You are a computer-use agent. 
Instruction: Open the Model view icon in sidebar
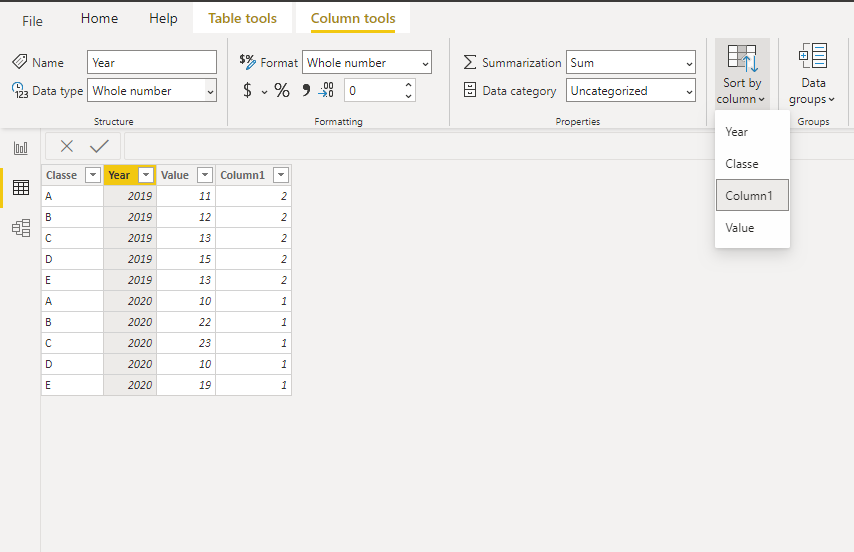pyautogui.click(x=21, y=228)
